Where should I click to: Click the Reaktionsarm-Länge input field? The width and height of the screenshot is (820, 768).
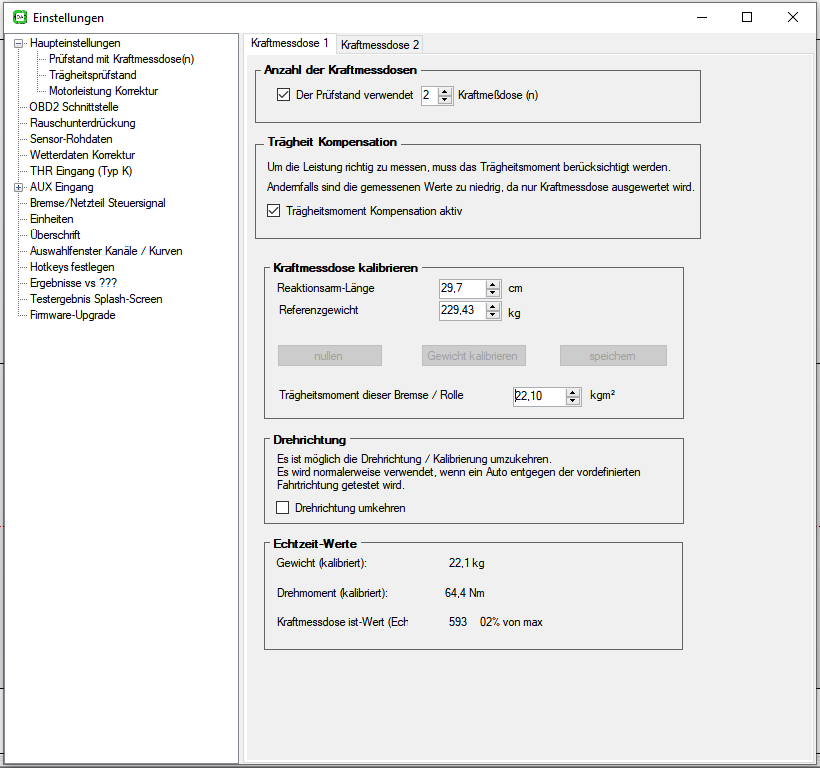[x=463, y=289]
